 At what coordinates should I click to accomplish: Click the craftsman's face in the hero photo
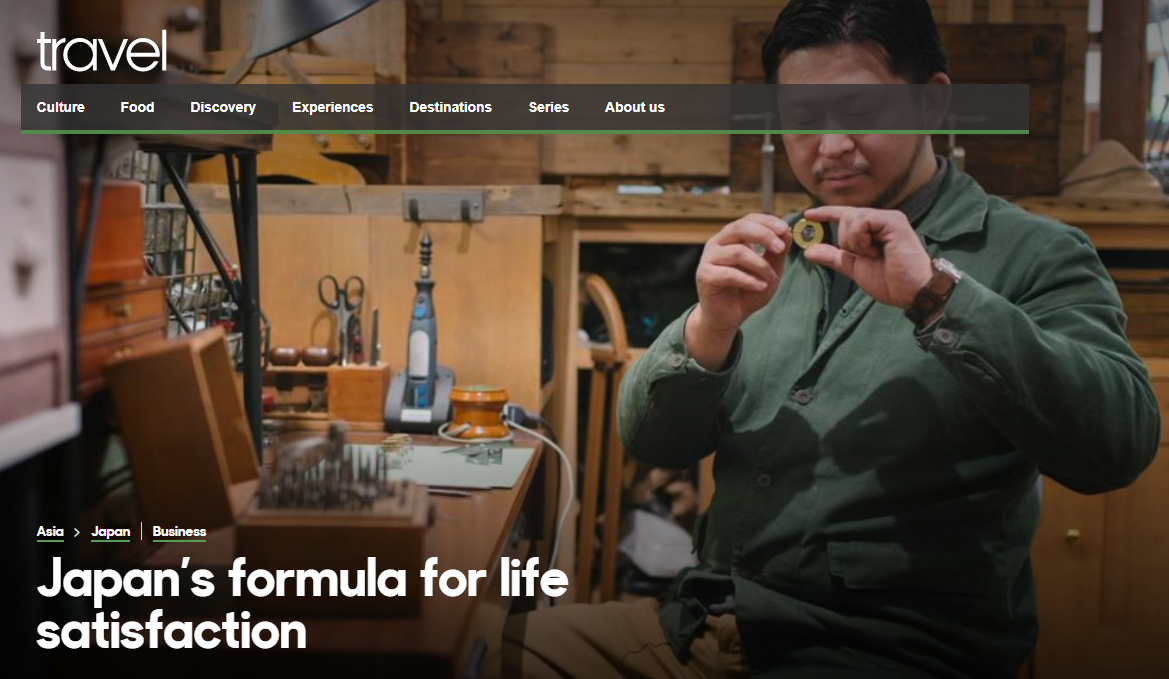[x=850, y=127]
